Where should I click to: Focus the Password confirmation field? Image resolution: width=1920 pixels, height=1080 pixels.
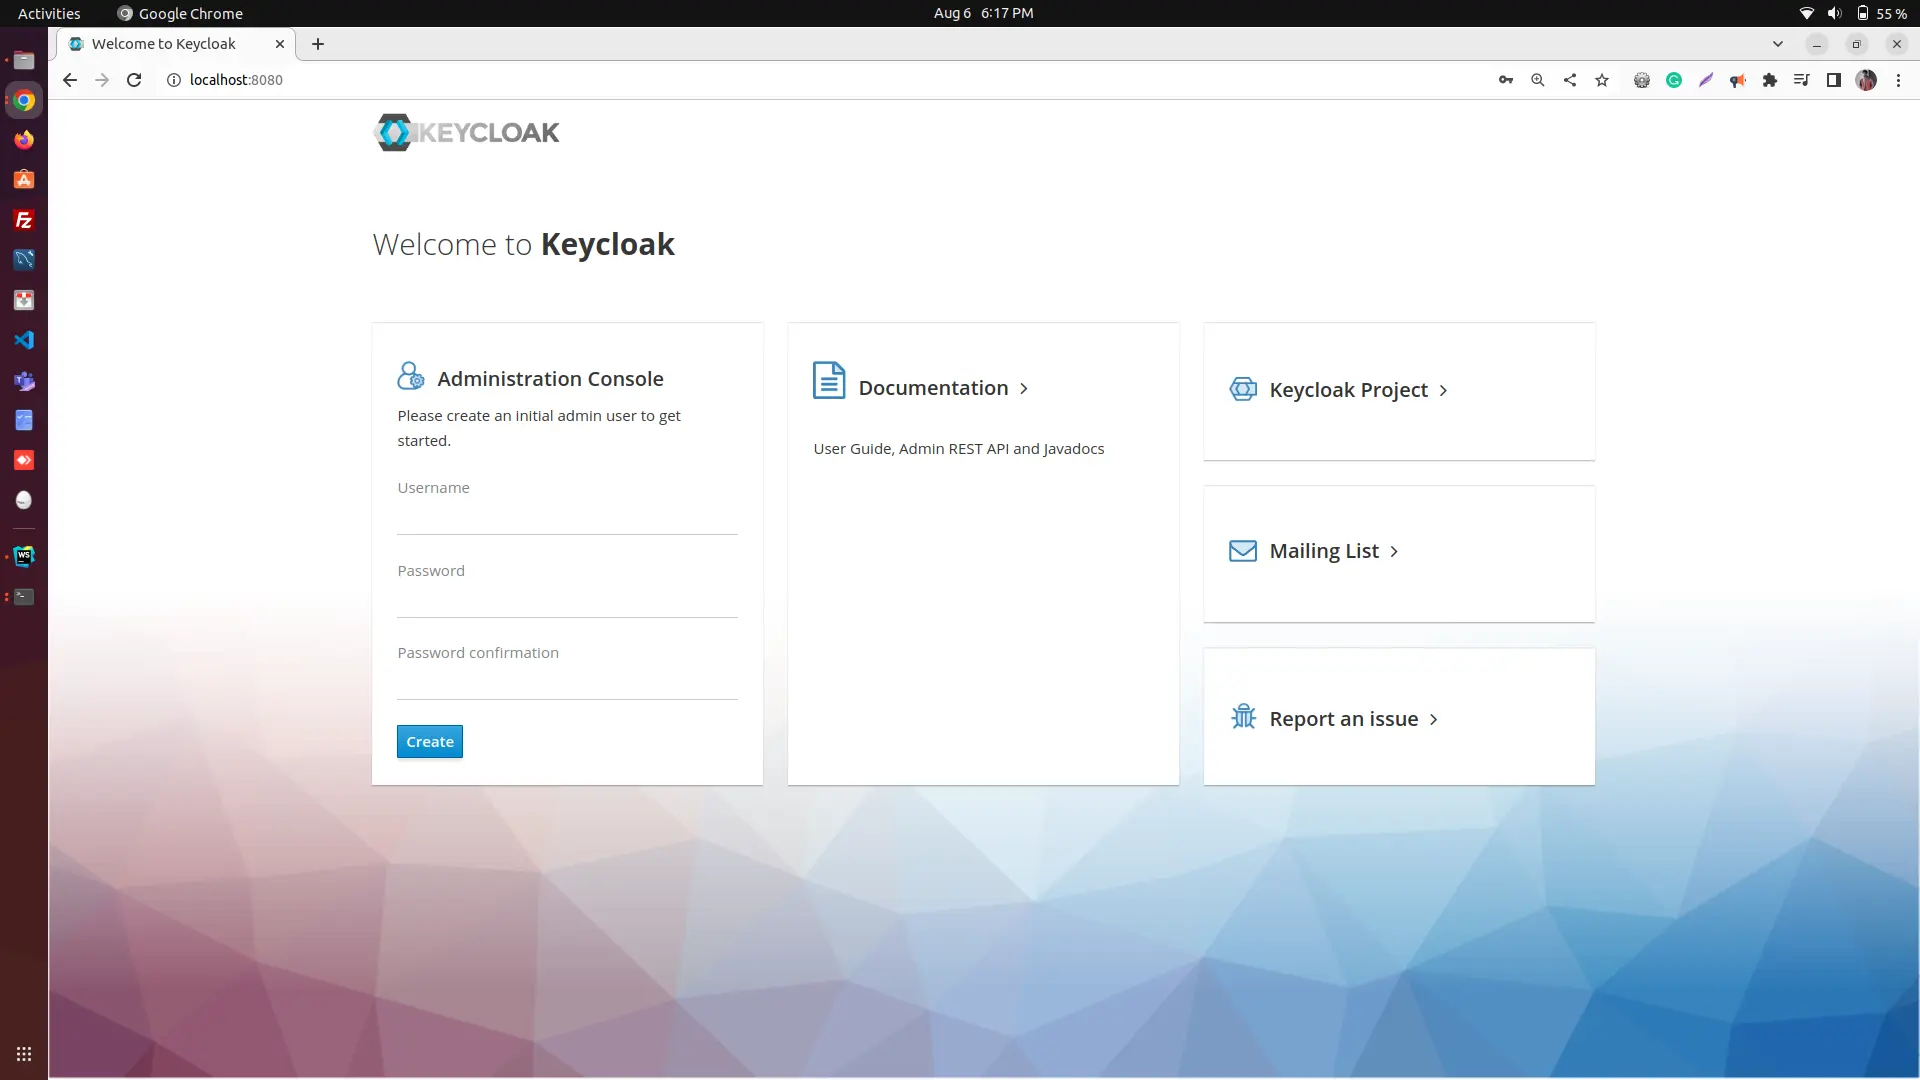[x=567, y=682]
